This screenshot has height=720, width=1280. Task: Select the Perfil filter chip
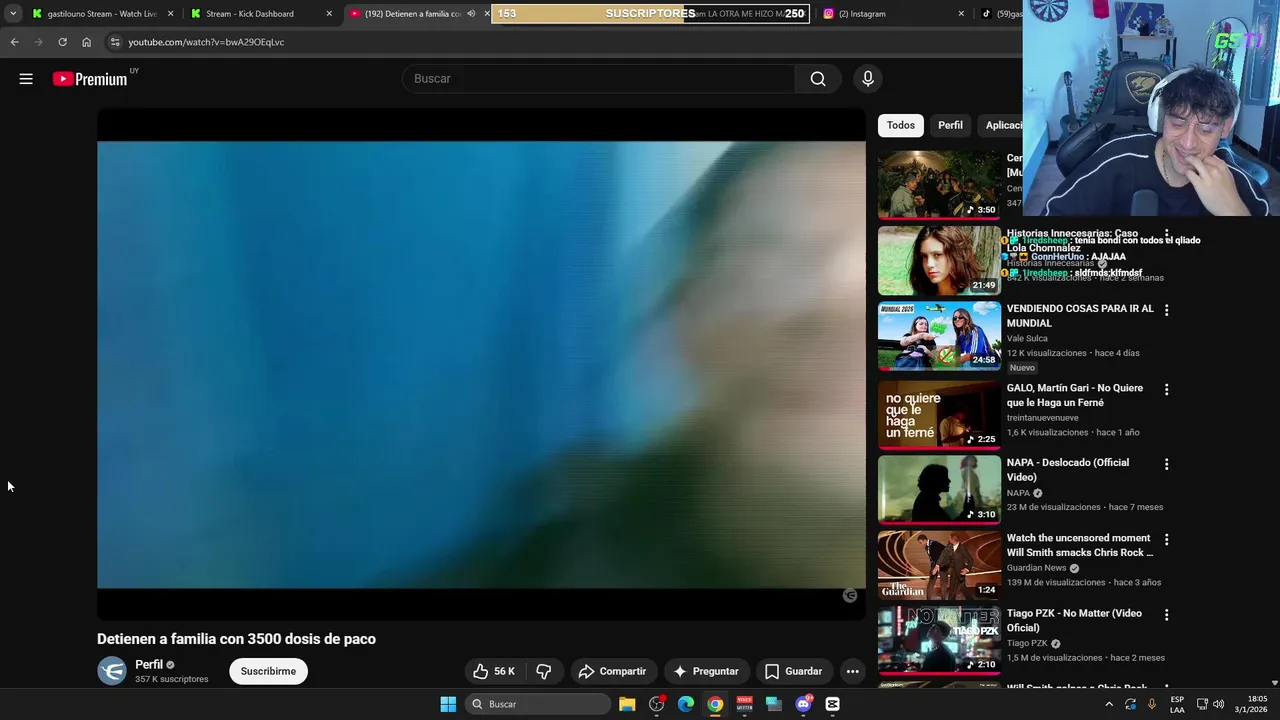pyautogui.click(x=950, y=125)
